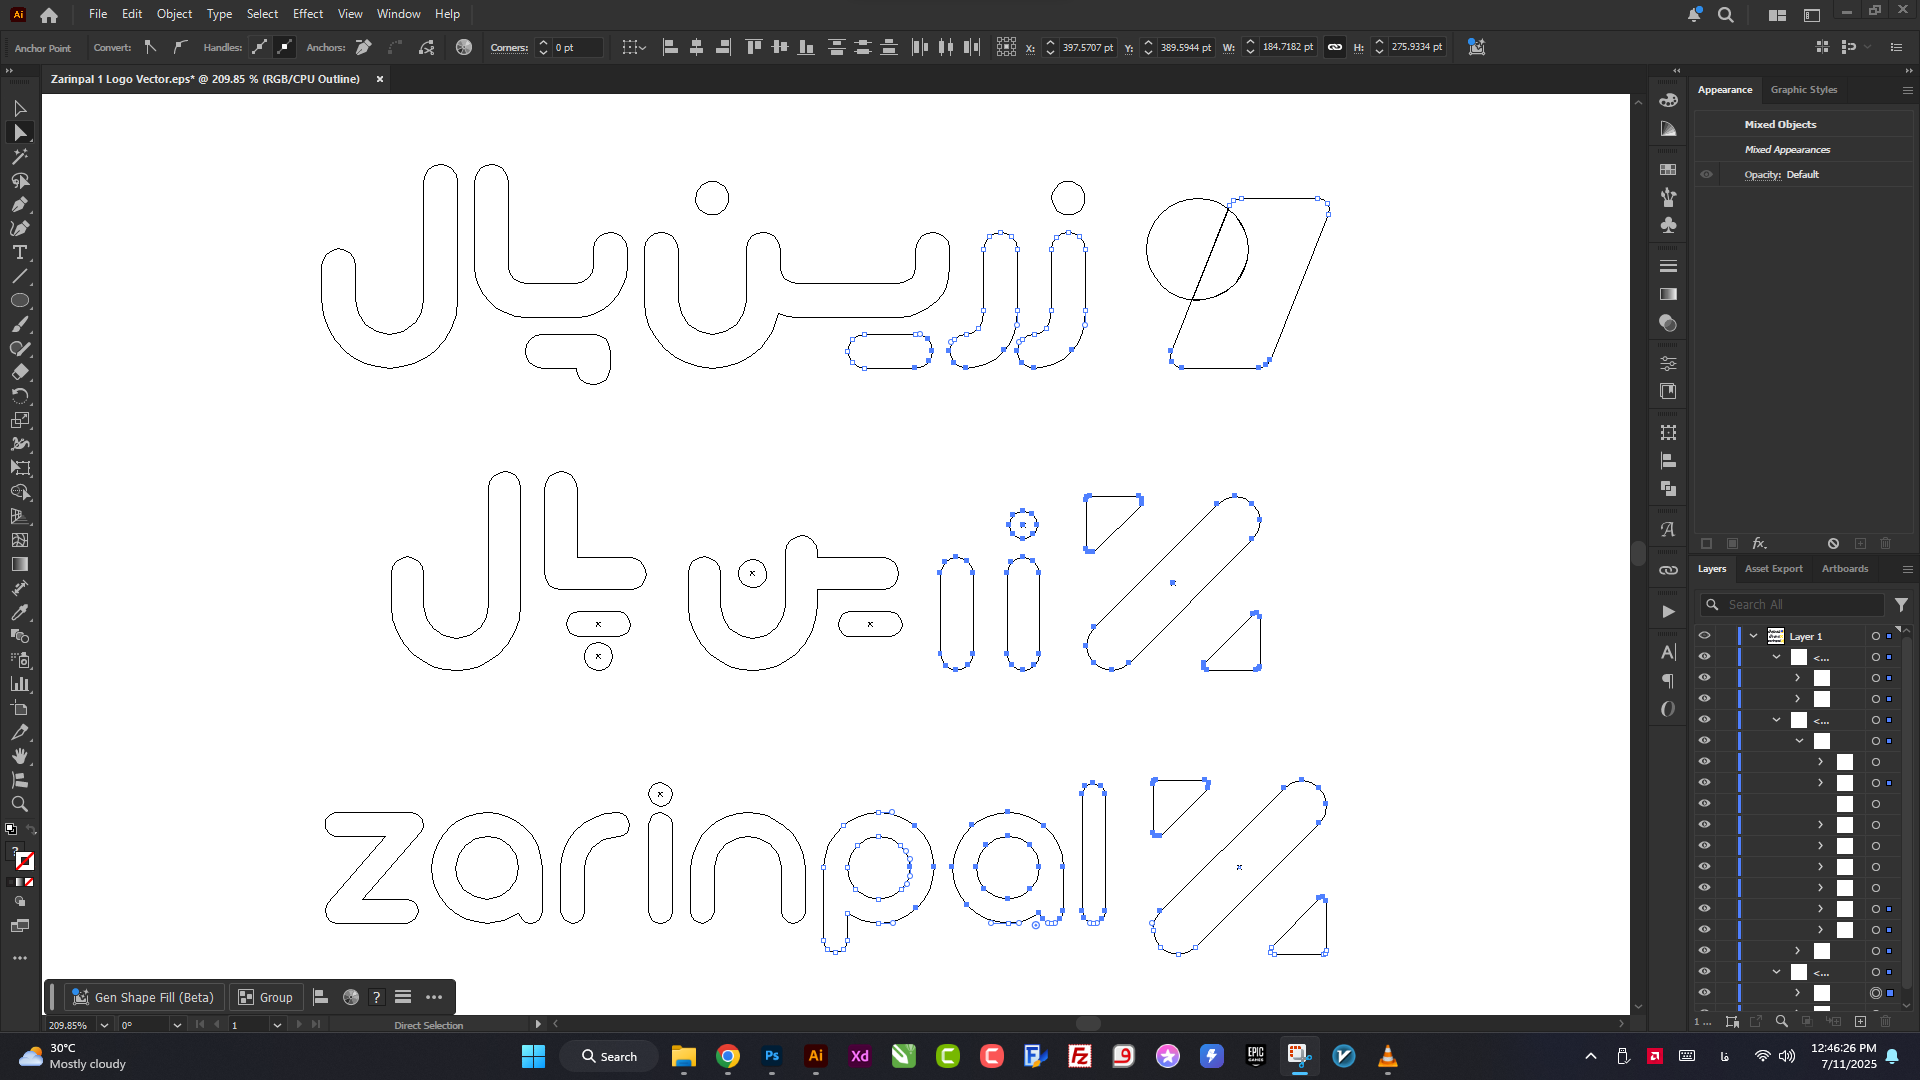
Task: Open the Align To dropdown in control bar
Action: coord(634,47)
